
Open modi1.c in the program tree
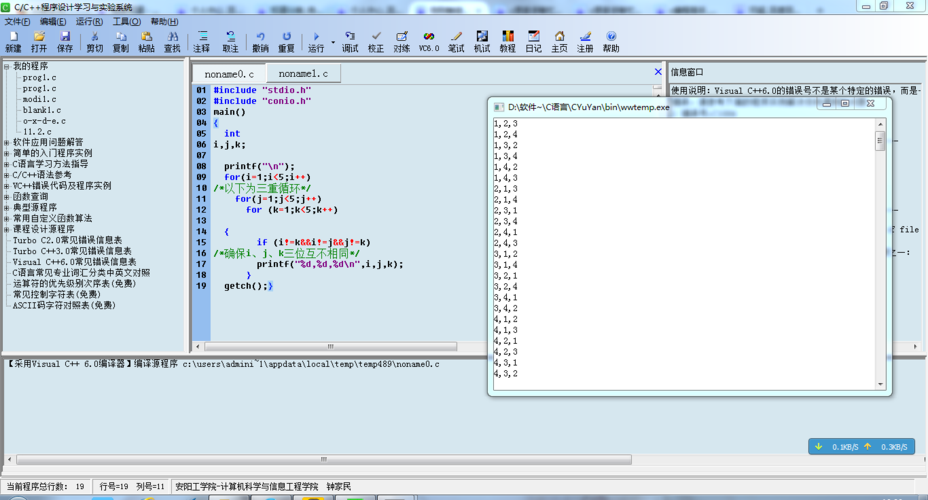pos(40,99)
